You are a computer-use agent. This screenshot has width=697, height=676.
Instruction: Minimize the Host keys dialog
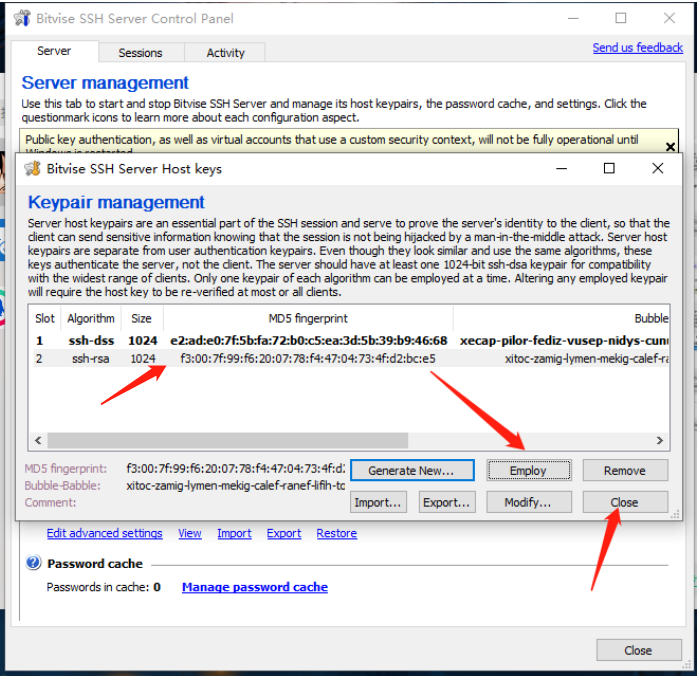click(561, 168)
